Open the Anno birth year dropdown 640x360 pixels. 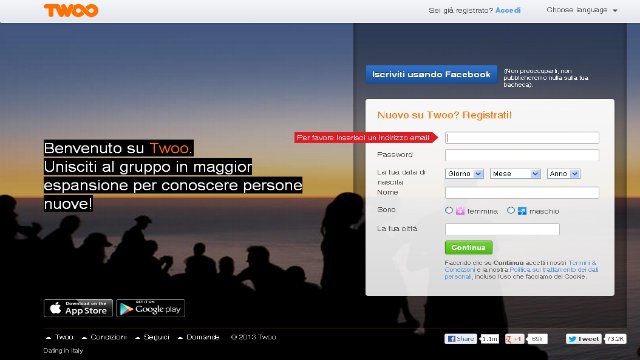pyautogui.click(x=564, y=173)
